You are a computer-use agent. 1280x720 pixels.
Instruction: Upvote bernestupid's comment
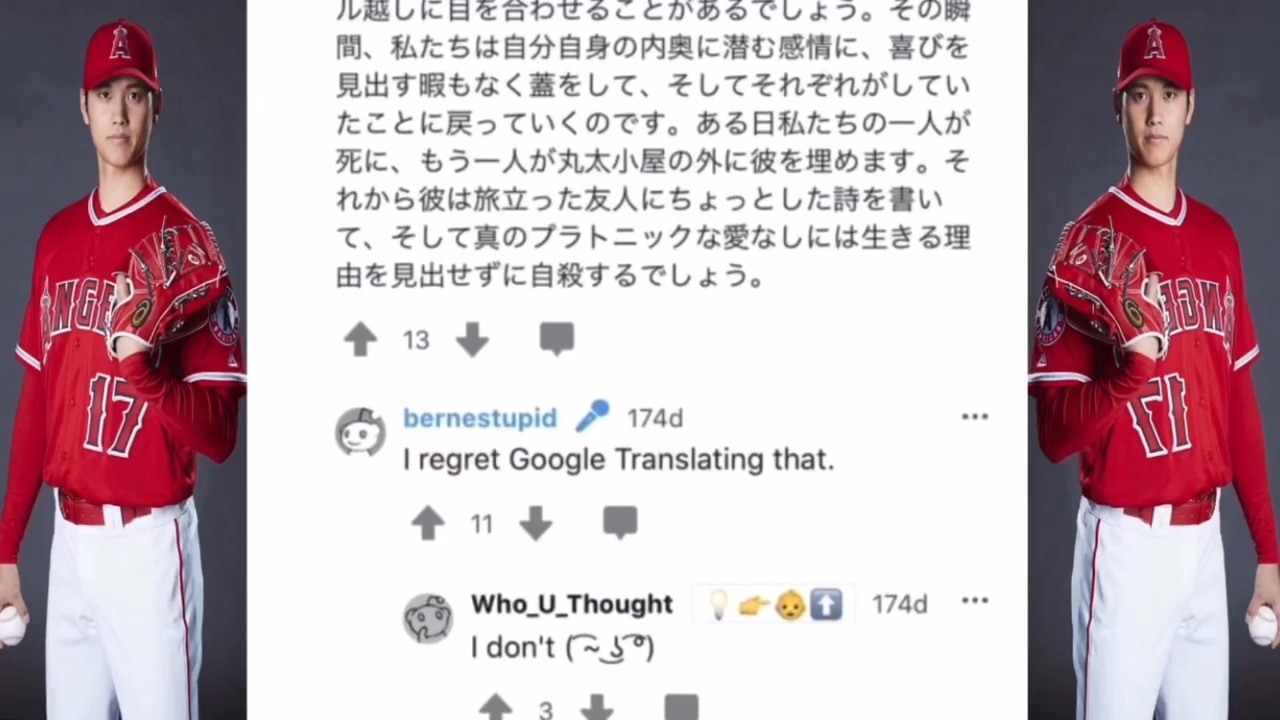click(x=428, y=523)
